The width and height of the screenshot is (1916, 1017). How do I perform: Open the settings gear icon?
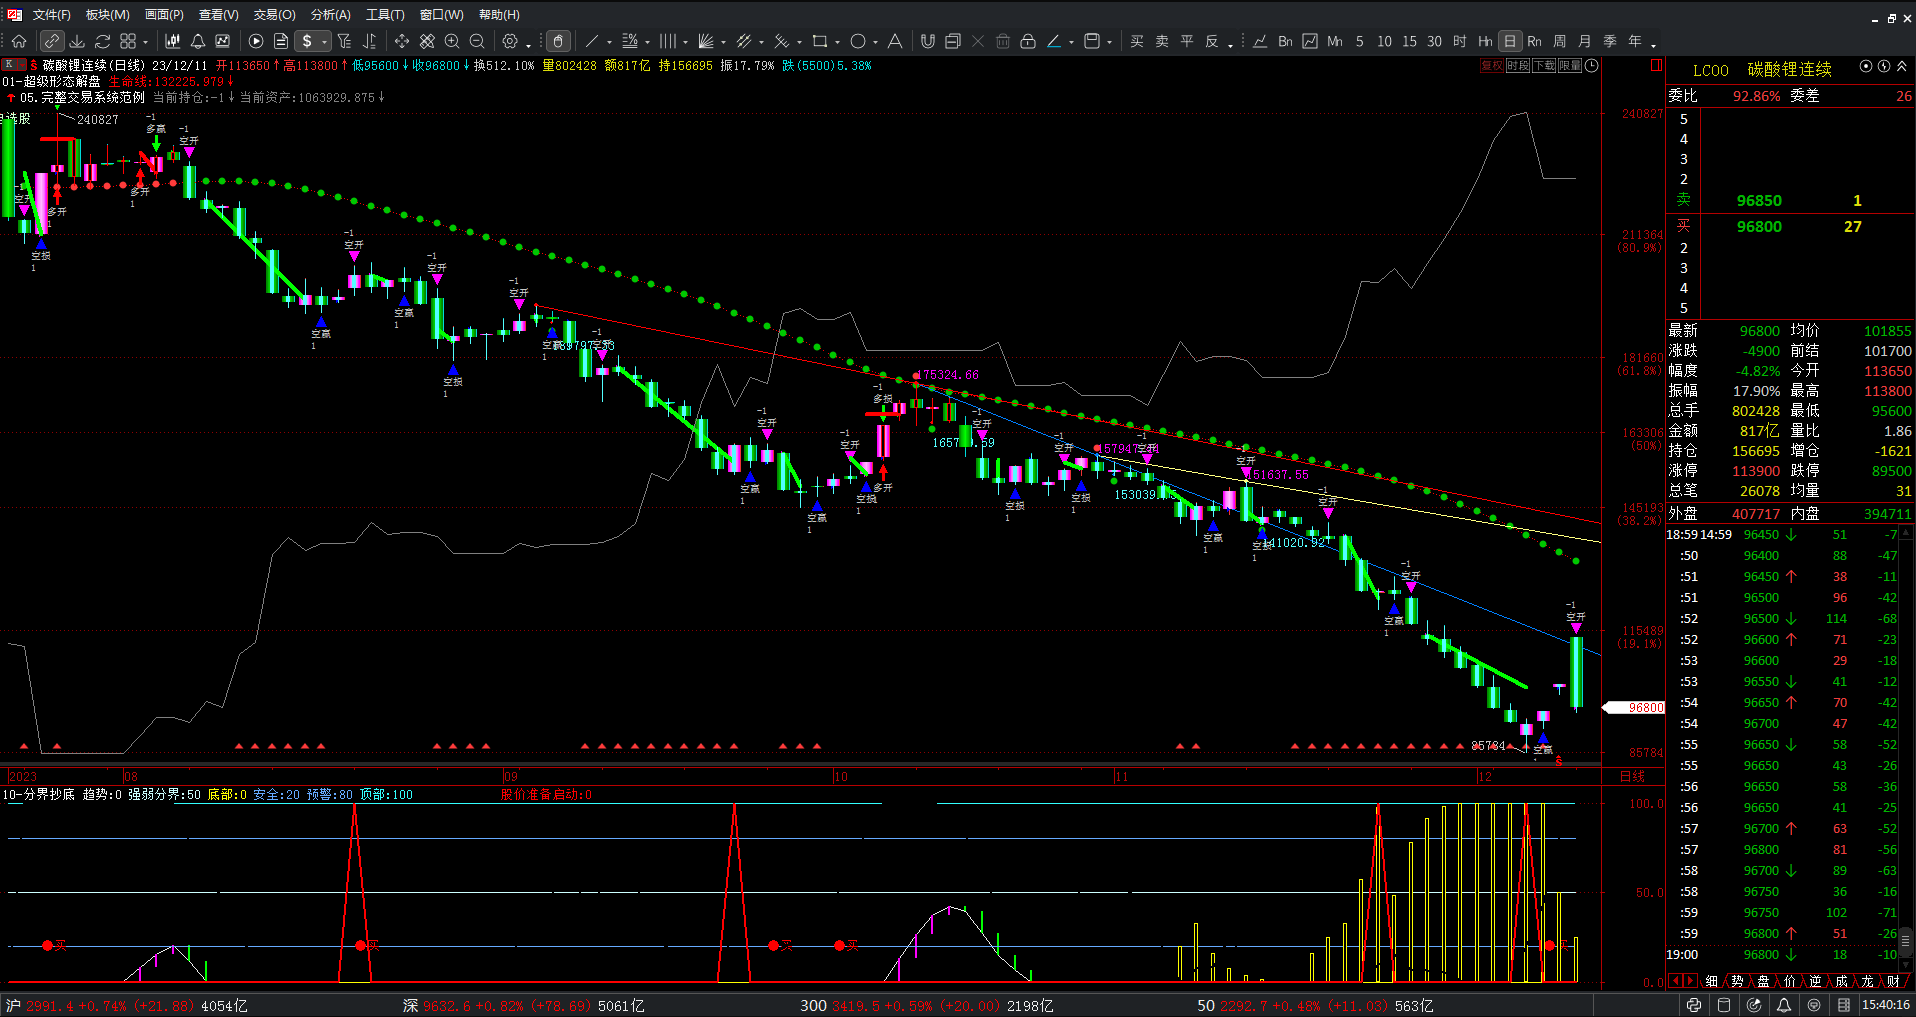[x=510, y=41]
